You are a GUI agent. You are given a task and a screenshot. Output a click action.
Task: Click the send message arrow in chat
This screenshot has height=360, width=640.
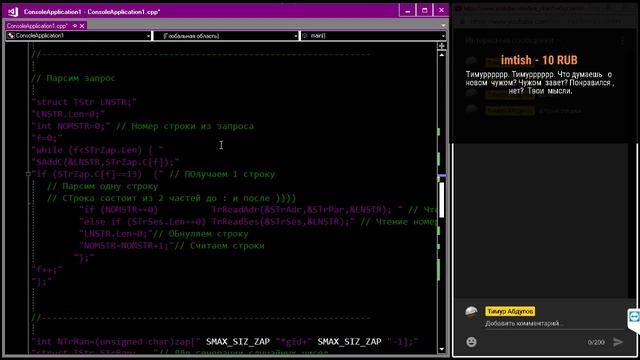pos(618,342)
